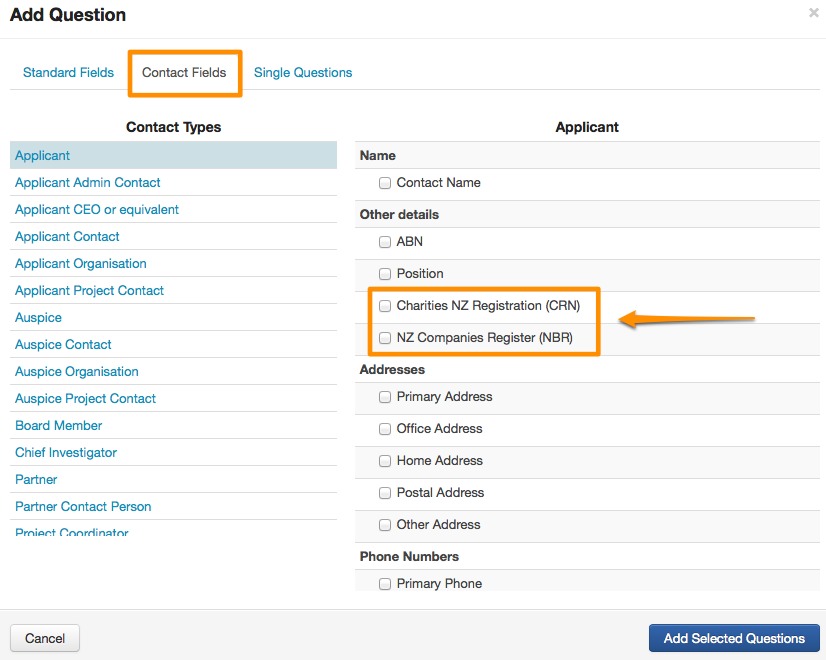
Task: Check the Primary Address box
Action: (x=385, y=397)
